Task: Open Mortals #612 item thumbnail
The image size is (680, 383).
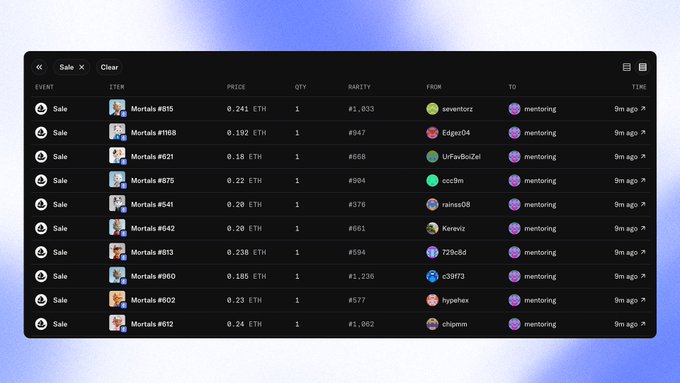Action: 117,323
